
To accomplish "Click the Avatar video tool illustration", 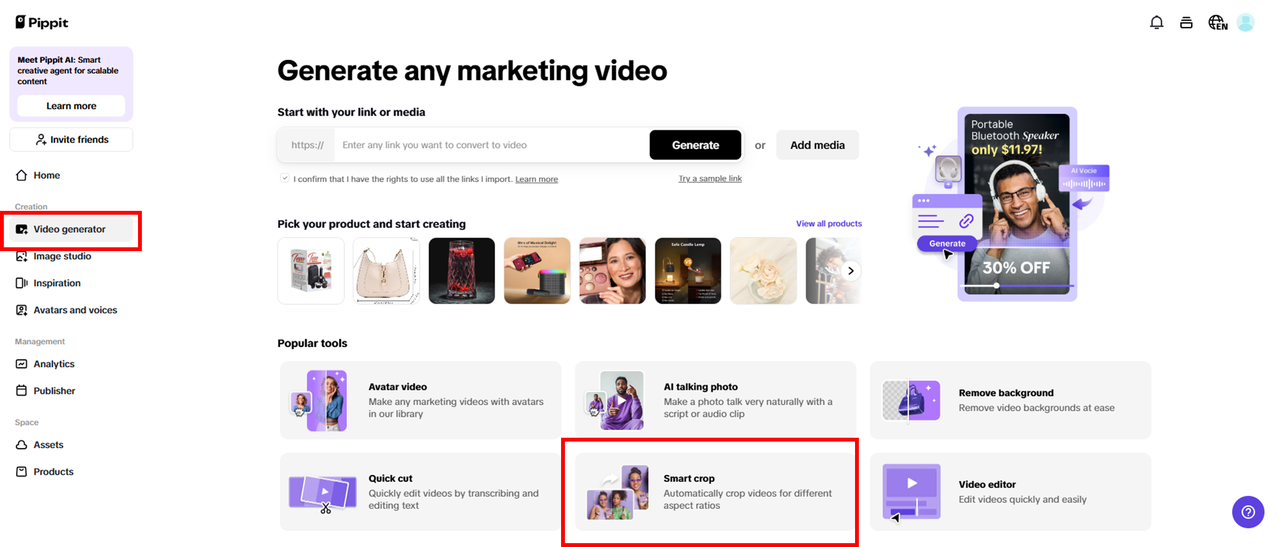I will pyautogui.click(x=319, y=400).
